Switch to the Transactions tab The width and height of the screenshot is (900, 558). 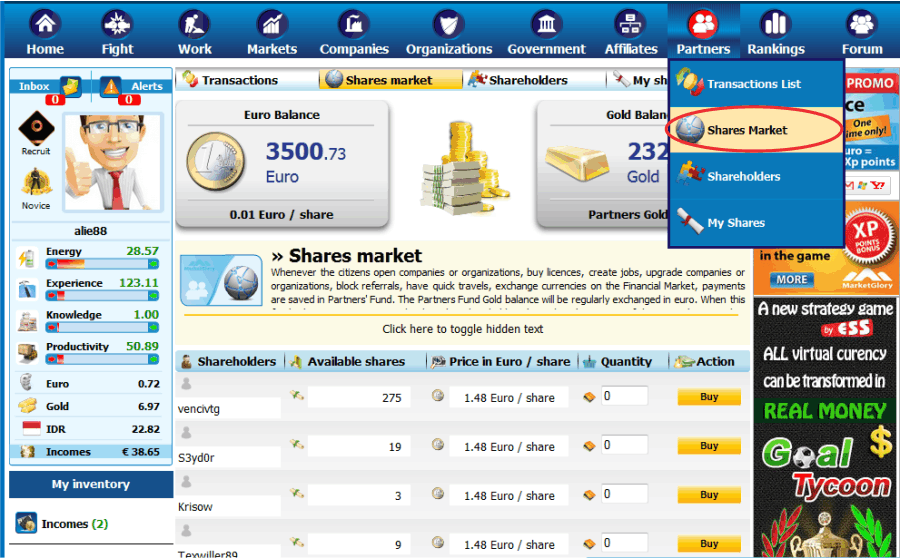click(239, 80)
